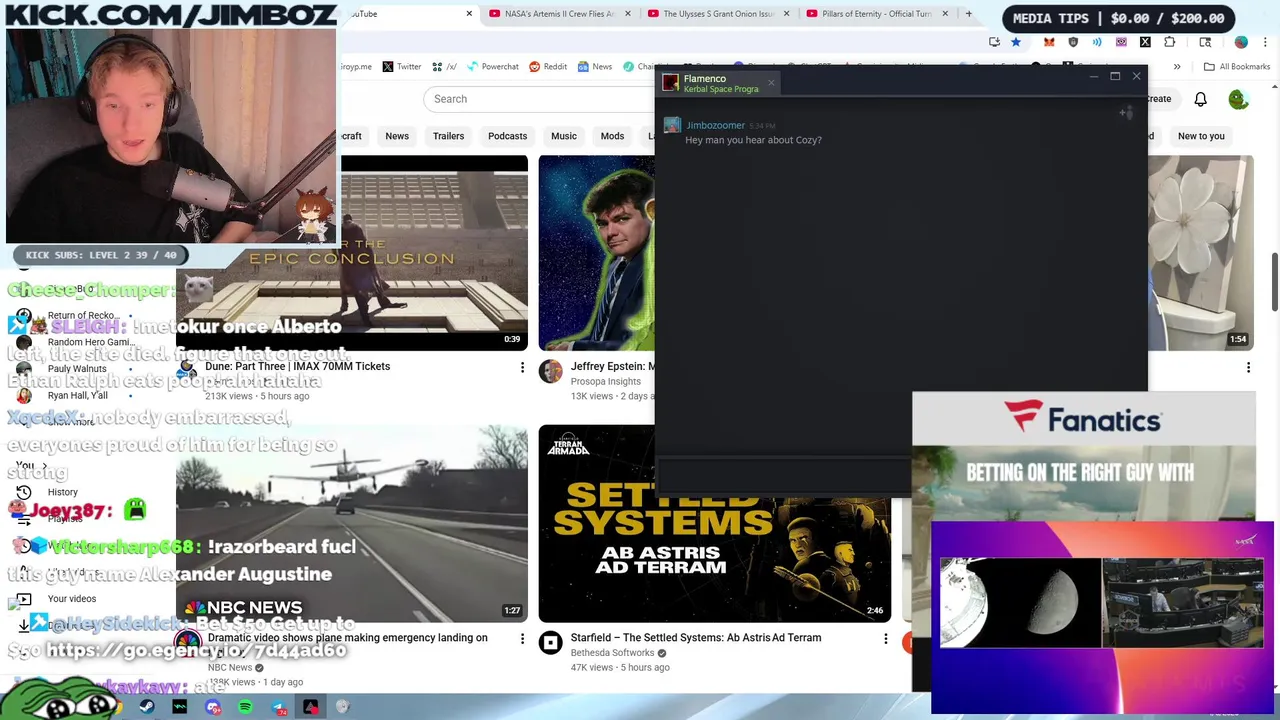Open the Dune Part Three IMAX video thumbnail

click(352, 253)
